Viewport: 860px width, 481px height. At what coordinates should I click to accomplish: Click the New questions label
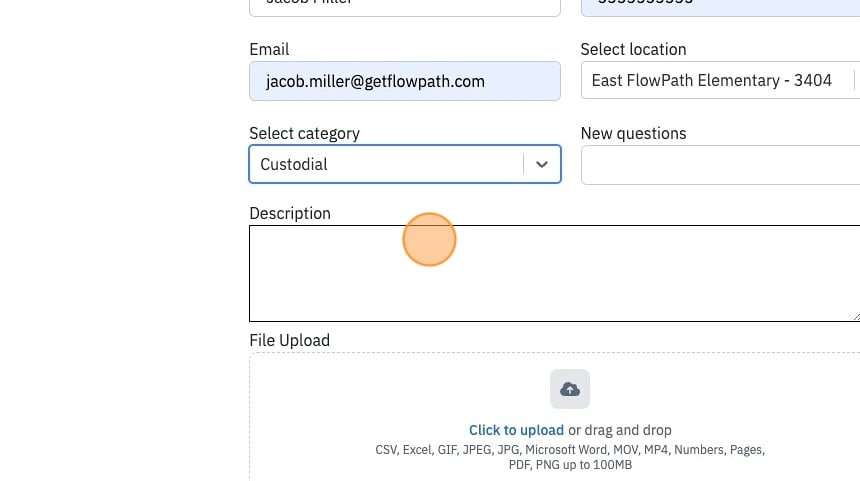[x=633, y=133]
